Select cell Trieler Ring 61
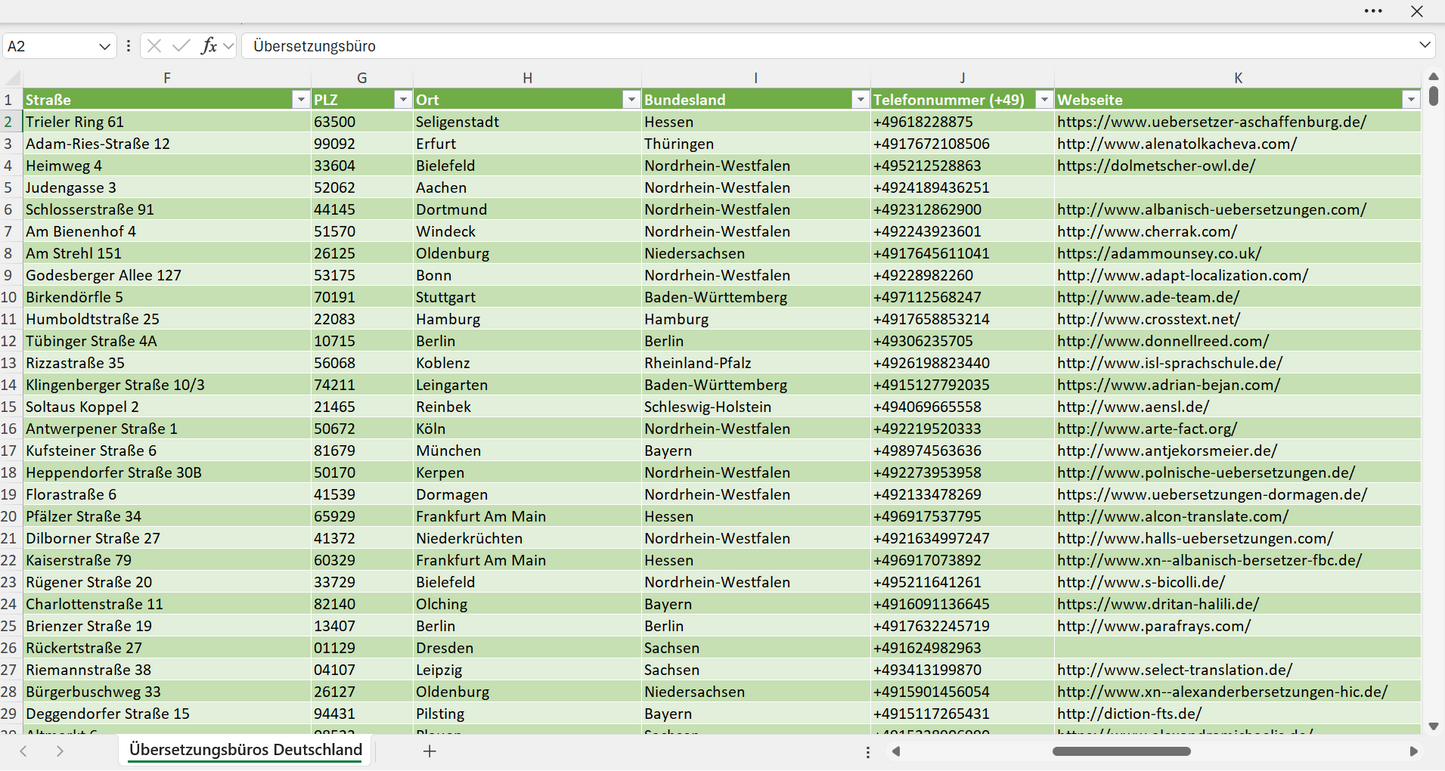 click(x=167, y=122)
